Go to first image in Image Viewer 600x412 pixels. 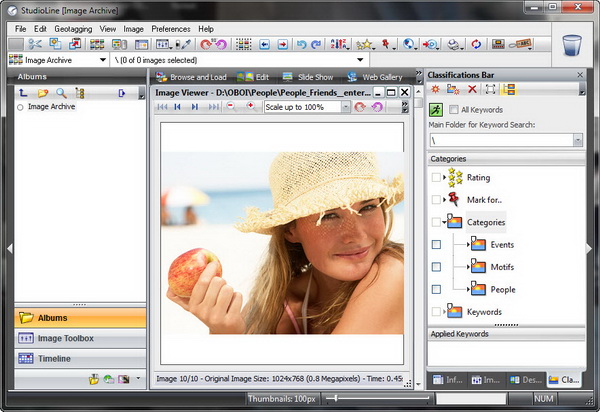tap(164, 107)
